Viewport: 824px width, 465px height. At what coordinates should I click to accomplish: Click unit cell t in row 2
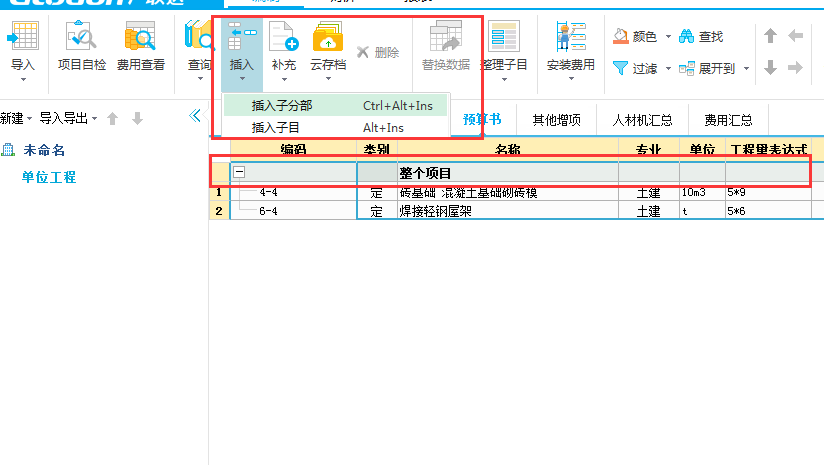[702, 211]
